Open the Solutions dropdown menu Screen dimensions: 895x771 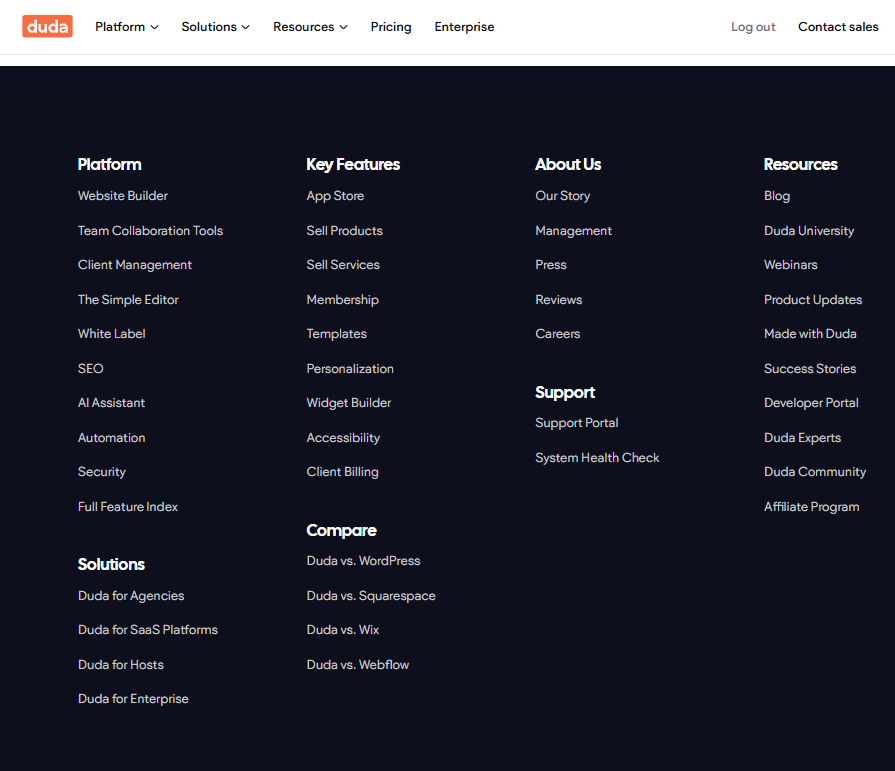click(215, 27)
